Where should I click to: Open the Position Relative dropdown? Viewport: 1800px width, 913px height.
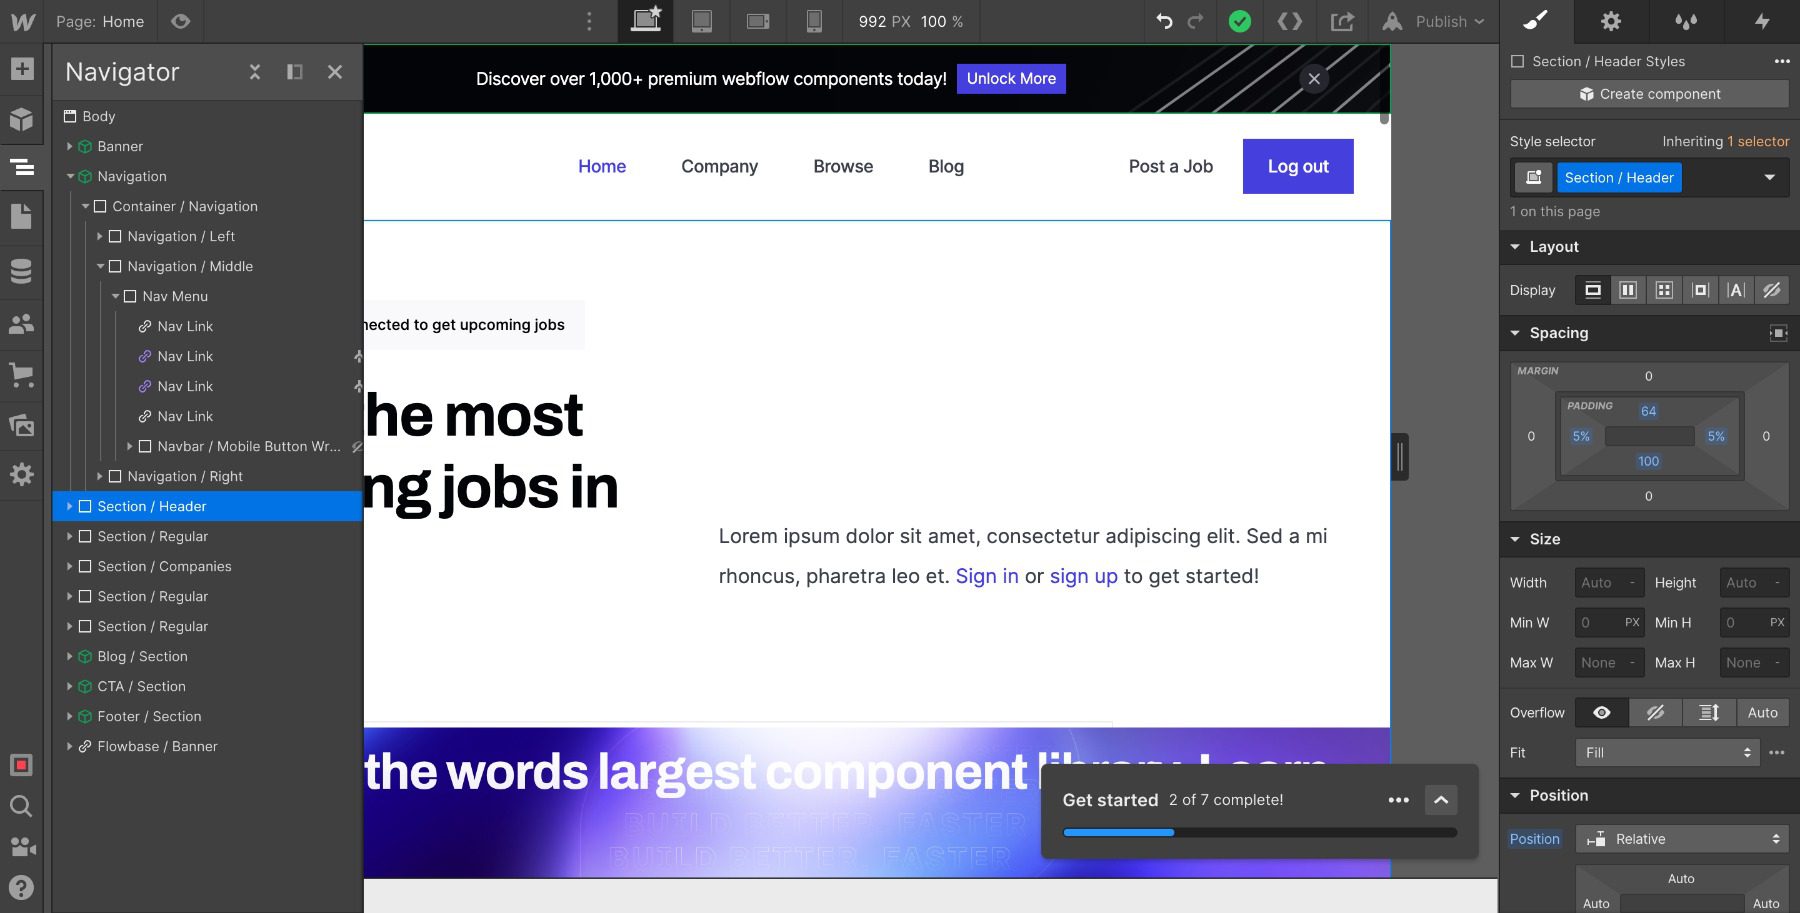1681,838
